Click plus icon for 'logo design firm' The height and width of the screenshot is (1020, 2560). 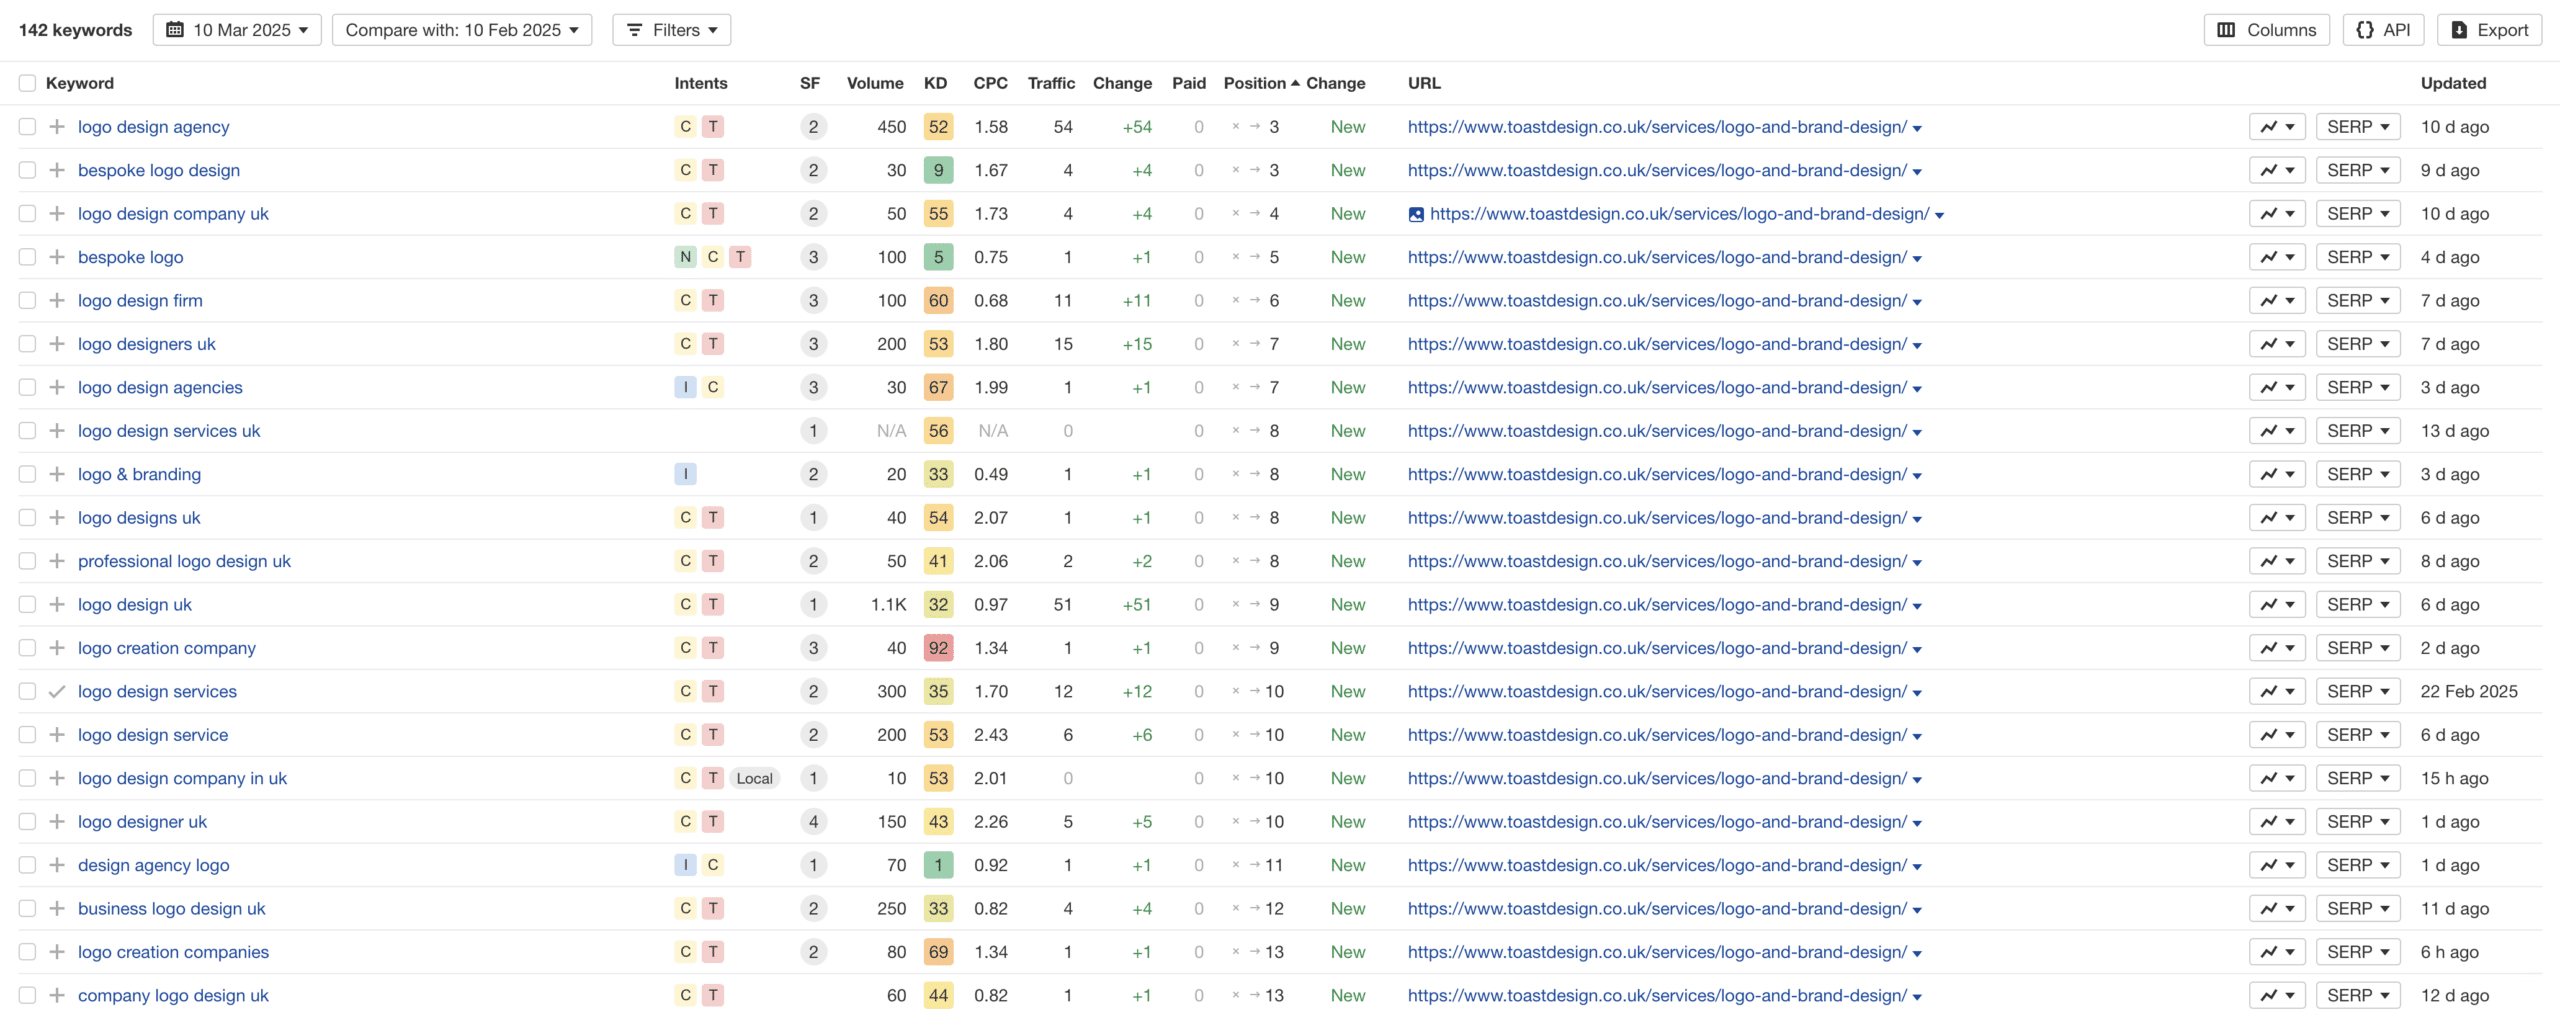click(57, 300)
